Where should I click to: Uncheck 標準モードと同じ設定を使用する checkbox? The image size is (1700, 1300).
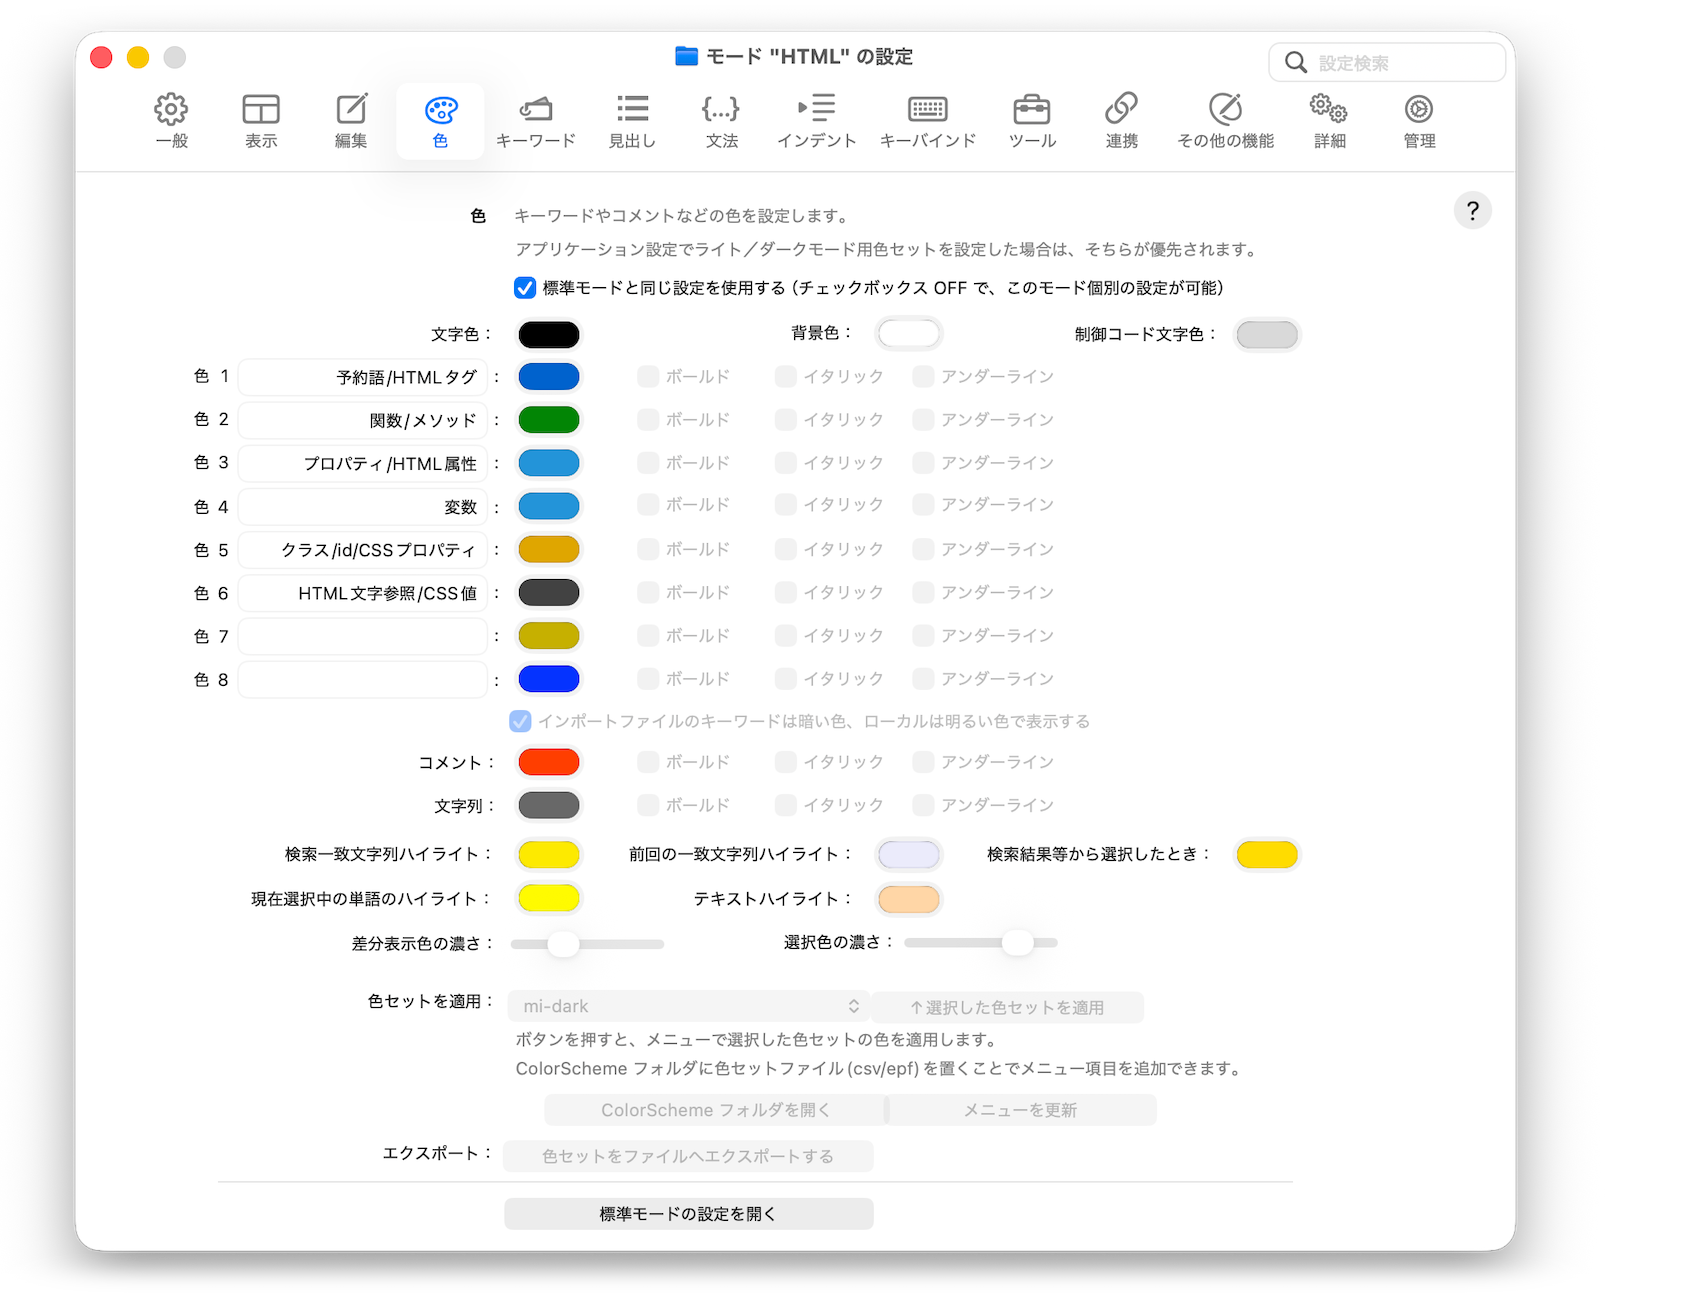[525, 288]
